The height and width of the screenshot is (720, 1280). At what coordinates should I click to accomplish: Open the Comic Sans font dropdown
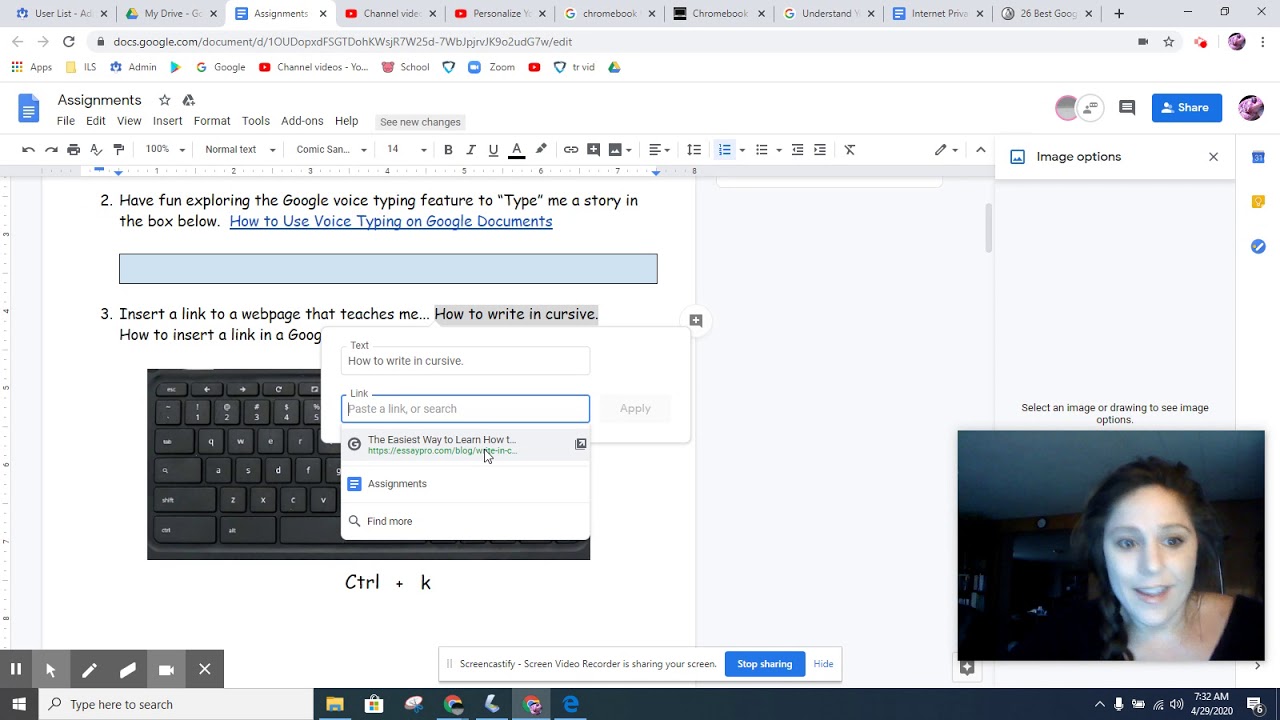point(331,150)
